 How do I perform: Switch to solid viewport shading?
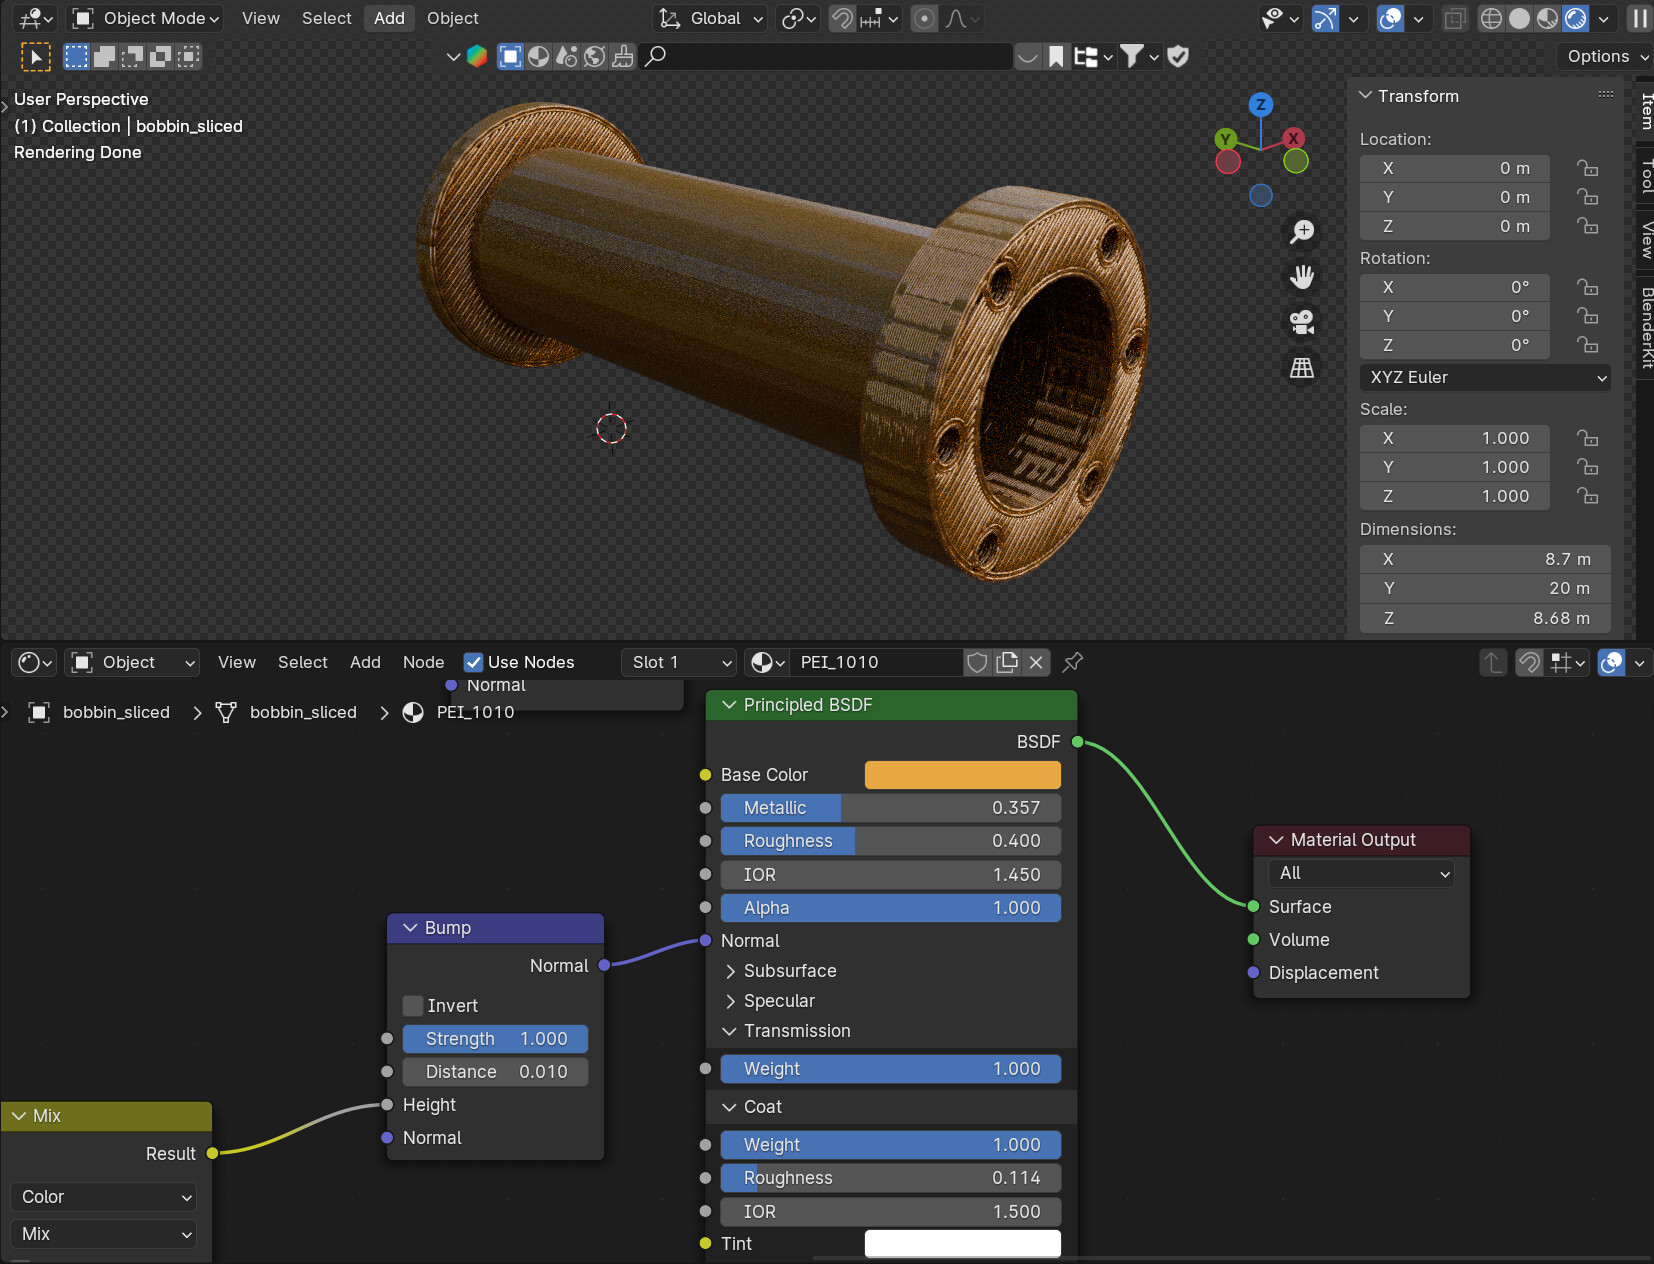click(x=1519, y=18)
